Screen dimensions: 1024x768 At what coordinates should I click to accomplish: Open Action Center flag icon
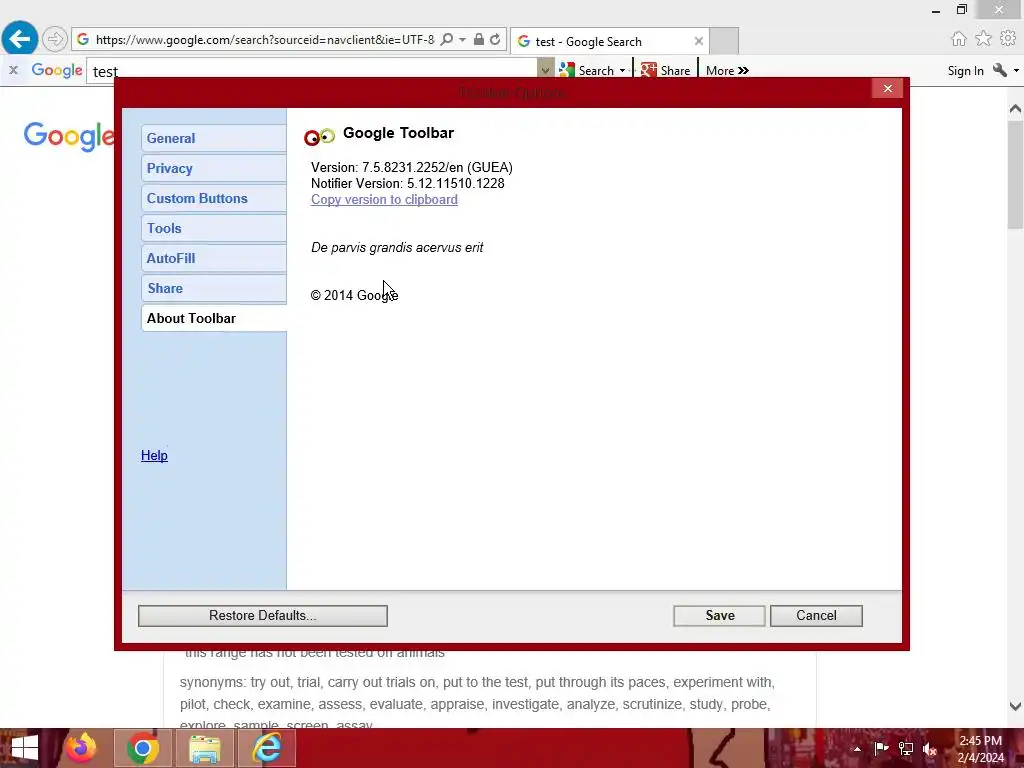881,748
